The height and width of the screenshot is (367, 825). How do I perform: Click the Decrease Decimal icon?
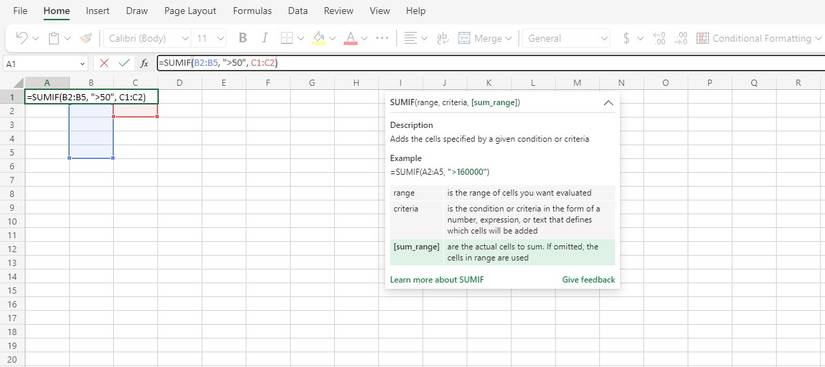(x=682, y=38)
